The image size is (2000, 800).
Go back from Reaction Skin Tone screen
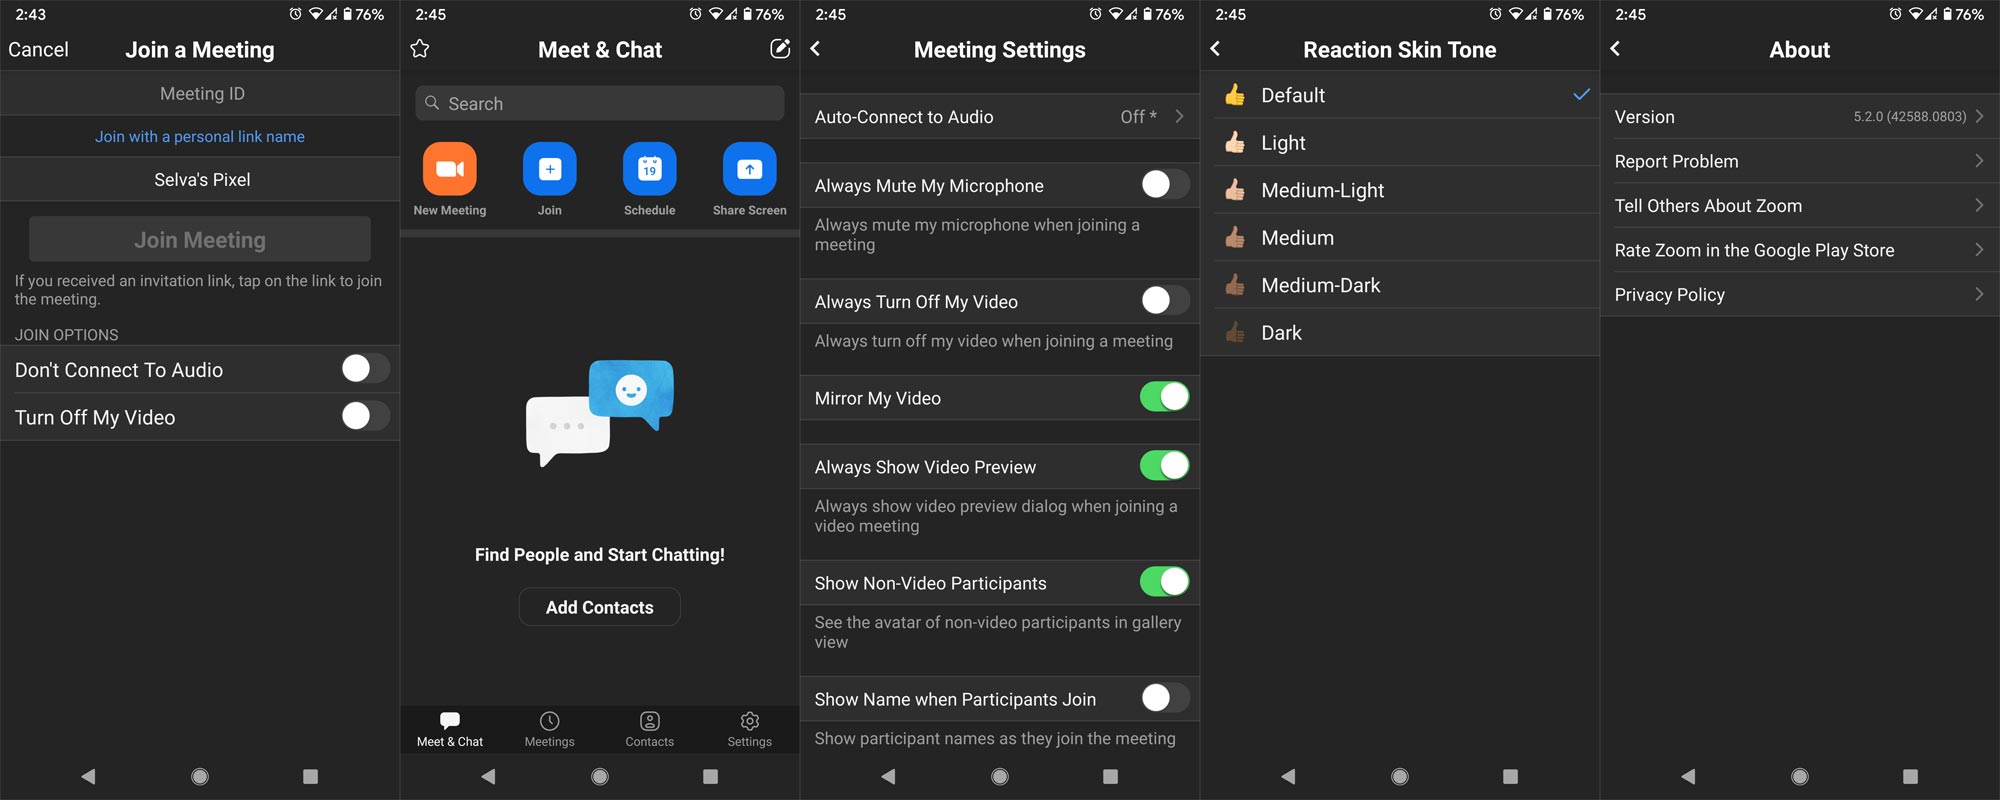click(1216, 49)
